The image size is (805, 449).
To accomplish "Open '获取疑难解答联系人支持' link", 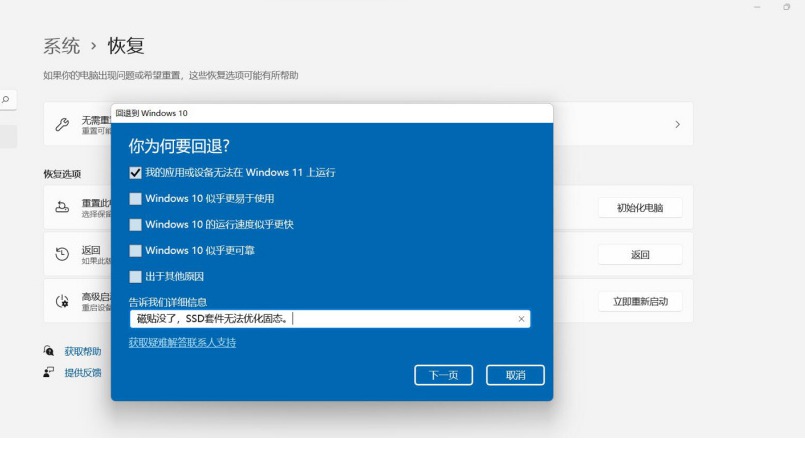I will (x=182, y=343).
